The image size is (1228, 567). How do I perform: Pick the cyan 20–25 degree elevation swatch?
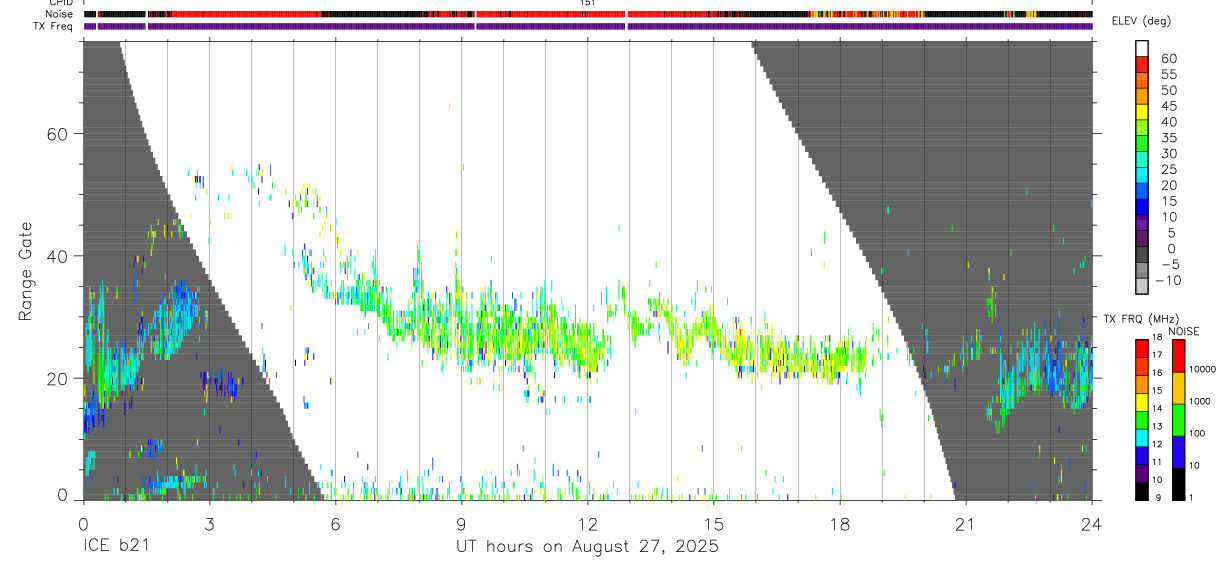pyautogui.click(x=1142, y=177)
